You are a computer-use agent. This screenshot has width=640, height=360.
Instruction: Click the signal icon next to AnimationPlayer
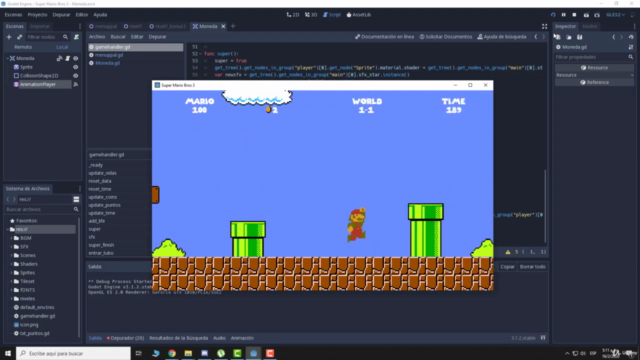(76, 84)
